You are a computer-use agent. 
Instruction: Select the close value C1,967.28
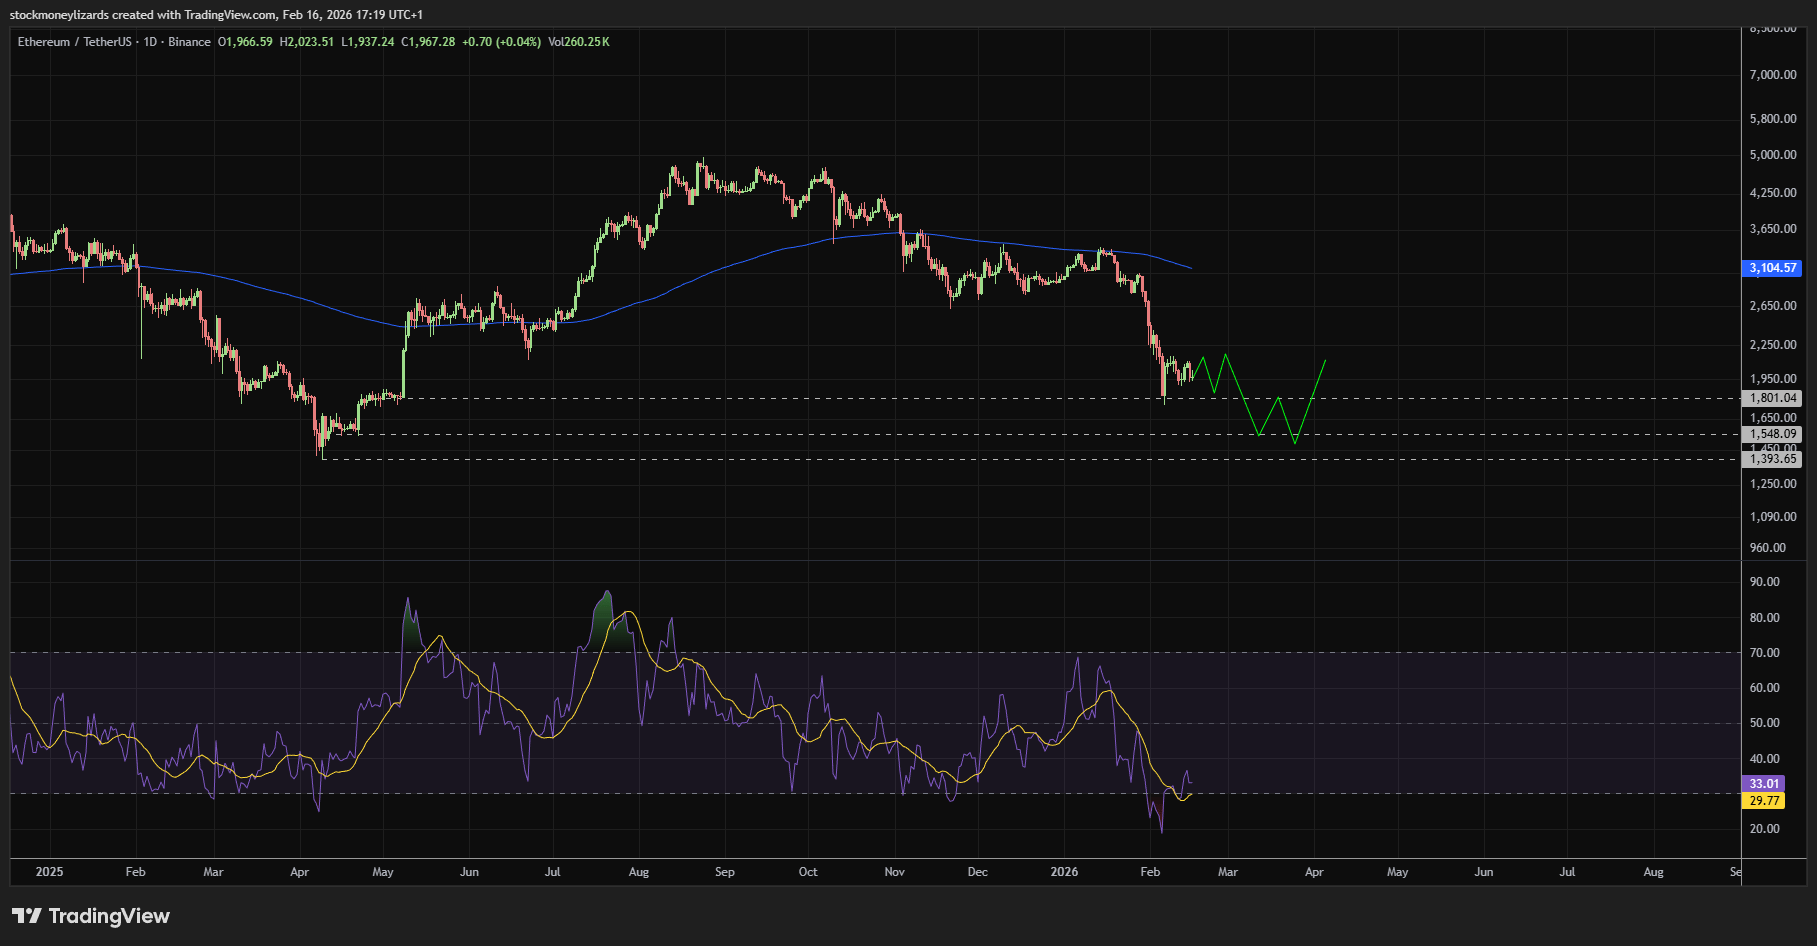pyautogui.click(x=428, y=42)
